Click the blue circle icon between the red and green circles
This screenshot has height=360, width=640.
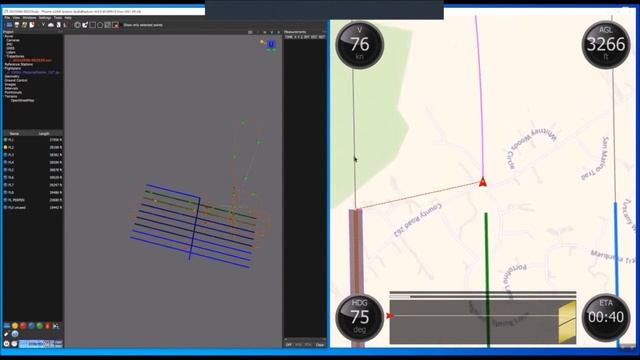tap(31, 326)
